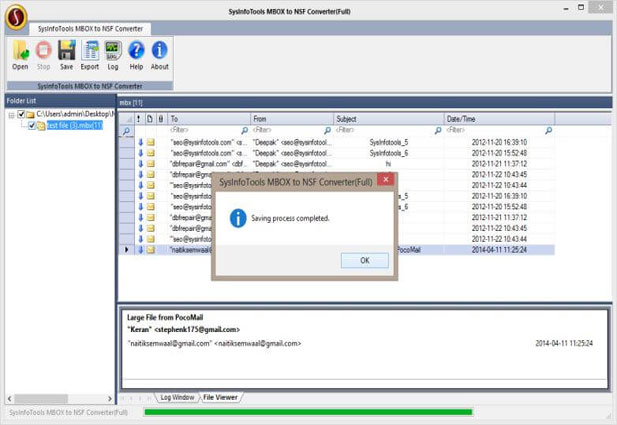Select SysInfoTools MBOX to NSF Converter ribbon tab
Screen dimensions: 617x425
pyautogui.click(x=90, y=29)
